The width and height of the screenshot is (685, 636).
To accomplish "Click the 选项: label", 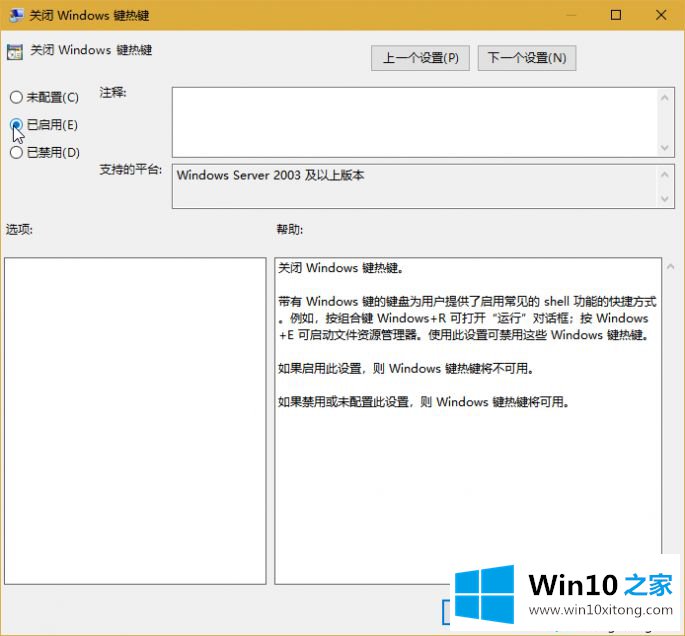I will click(19, 229).
